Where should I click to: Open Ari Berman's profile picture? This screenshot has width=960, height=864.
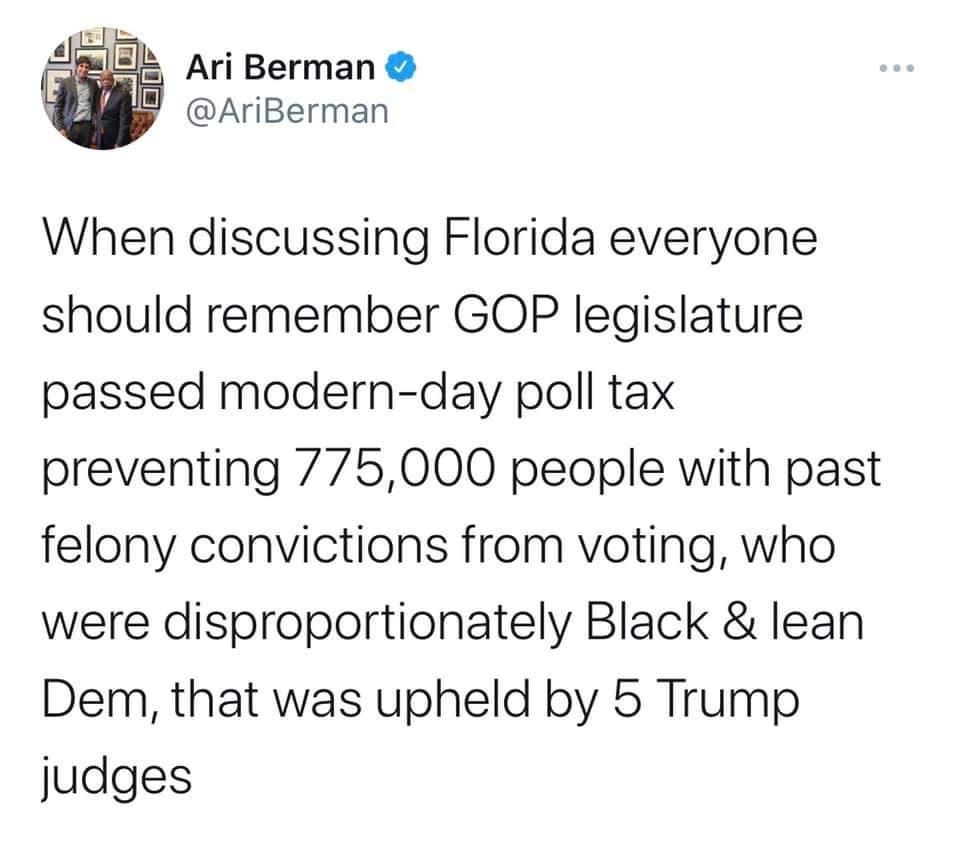102,88
